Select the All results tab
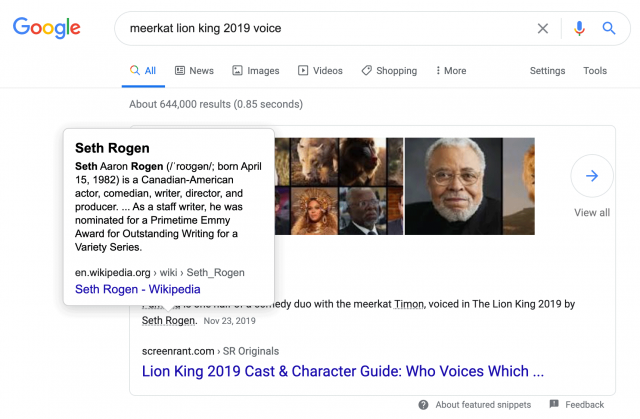 pos(143,71)
